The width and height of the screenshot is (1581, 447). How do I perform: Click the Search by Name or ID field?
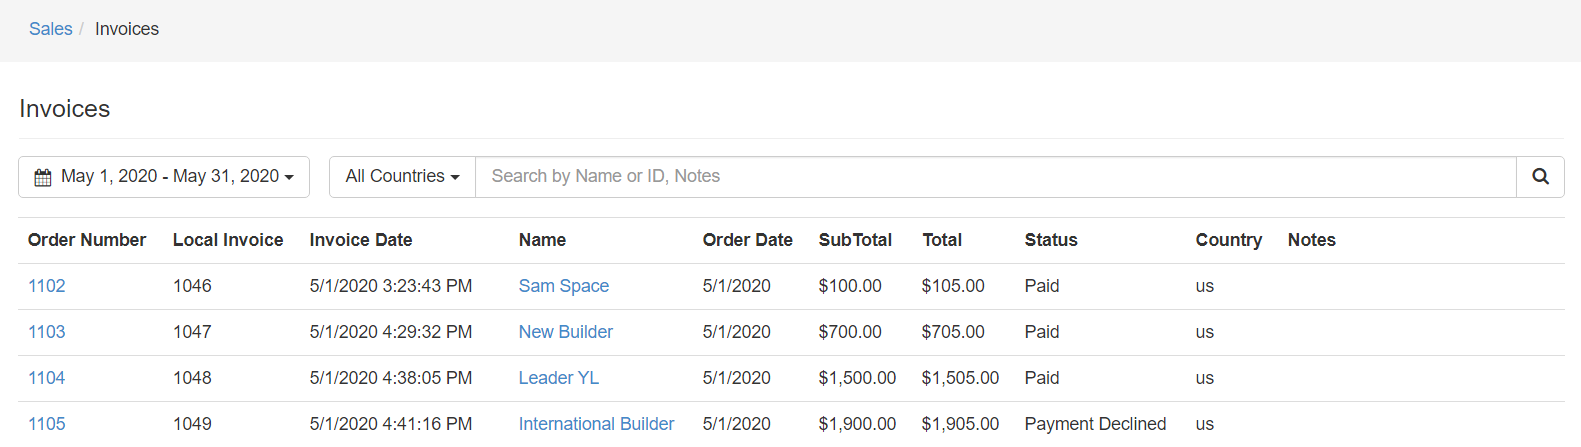(995, 177)
